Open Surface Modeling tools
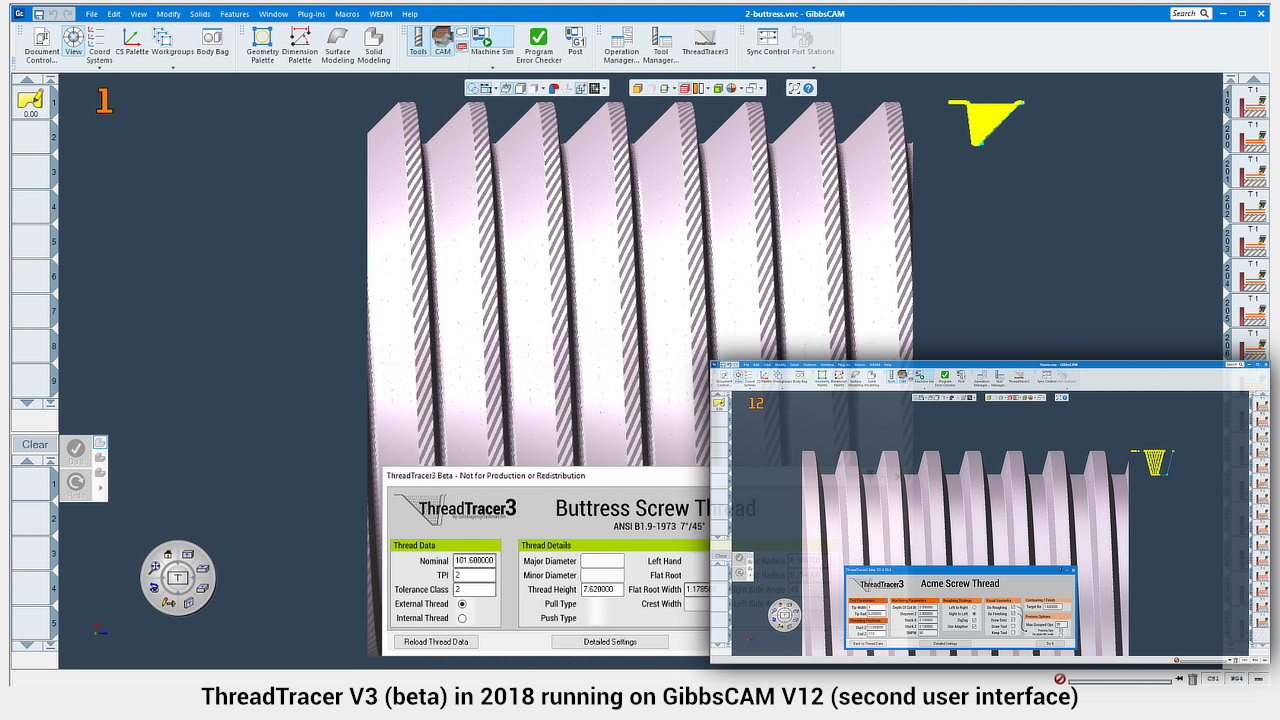This screenshot has height=720, width=1280. click(338, 45)
